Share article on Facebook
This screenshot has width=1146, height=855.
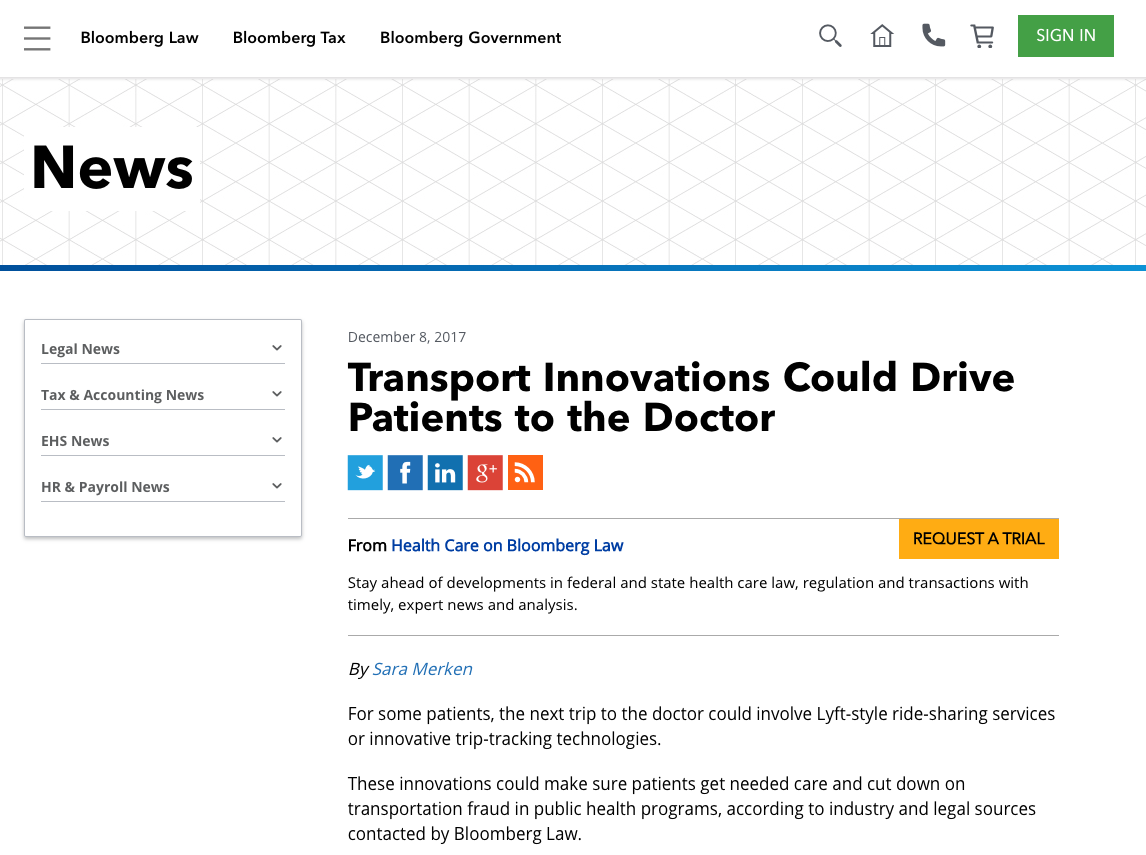pos(405,472)
